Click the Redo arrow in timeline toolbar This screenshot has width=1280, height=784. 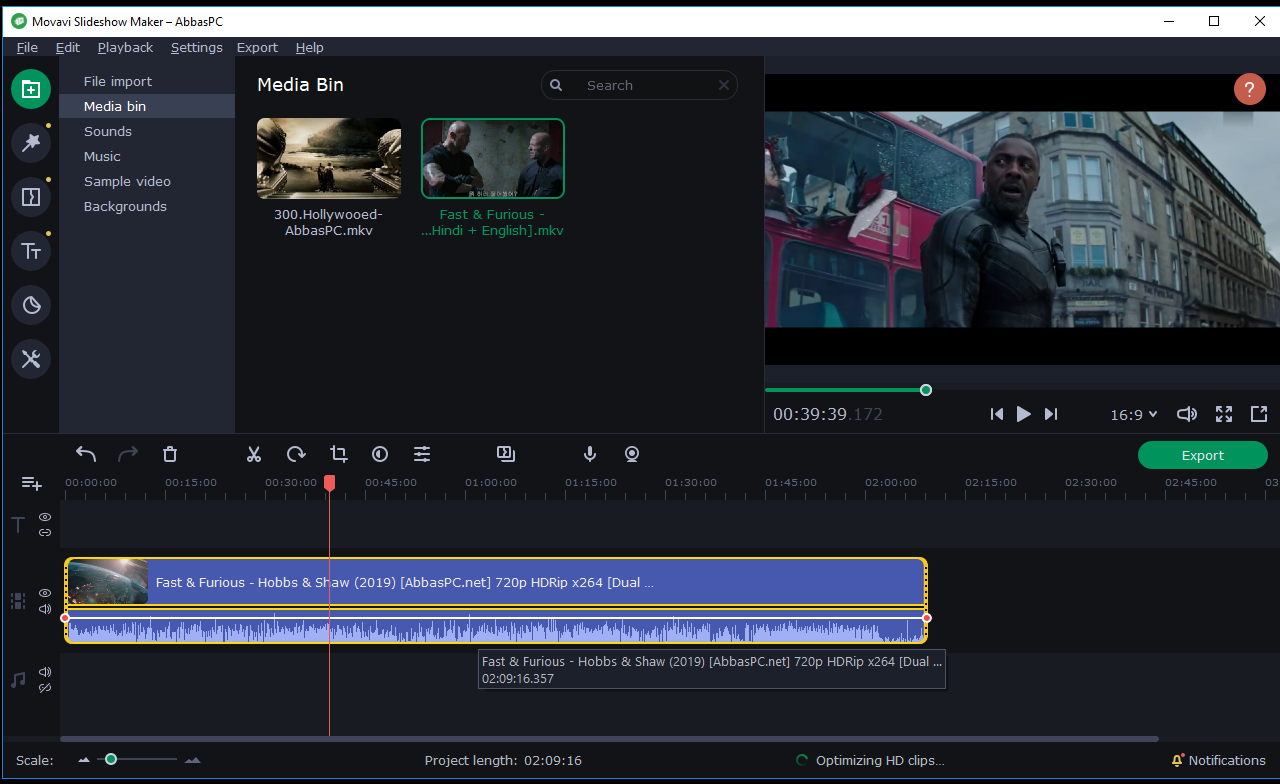click(x=128, y=454)
